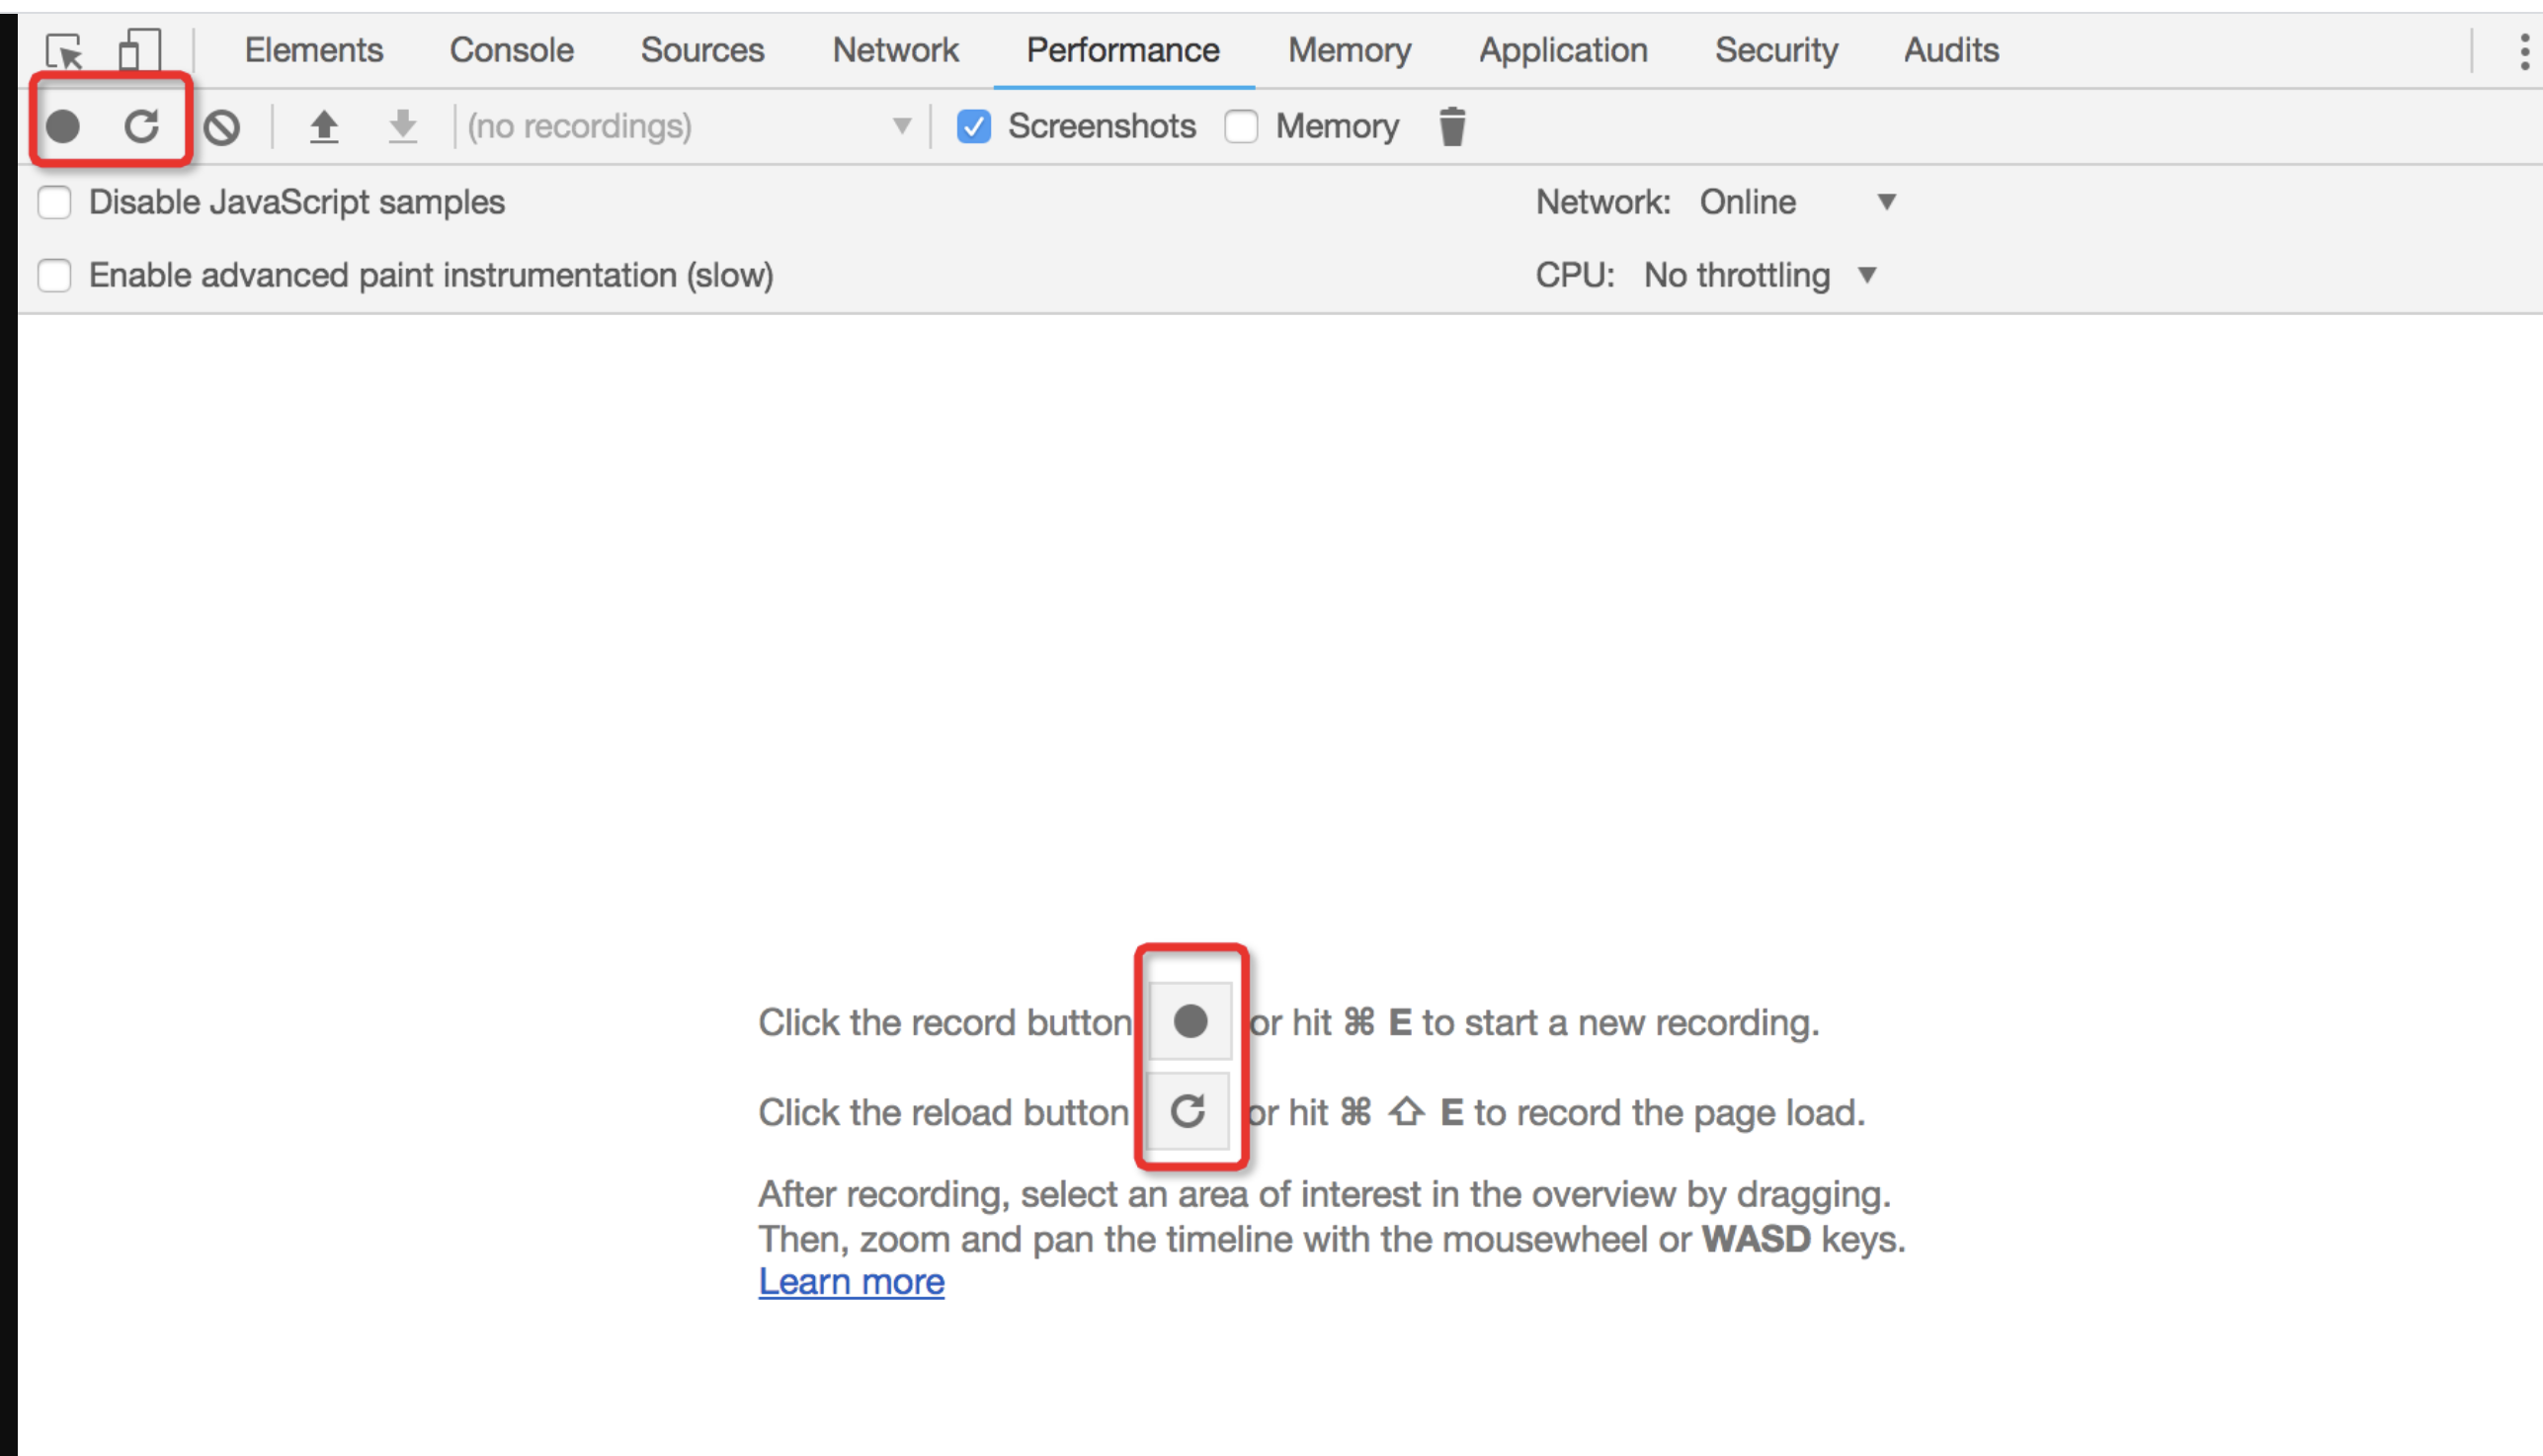Enable the Memory checkbox

point(1241,127)
